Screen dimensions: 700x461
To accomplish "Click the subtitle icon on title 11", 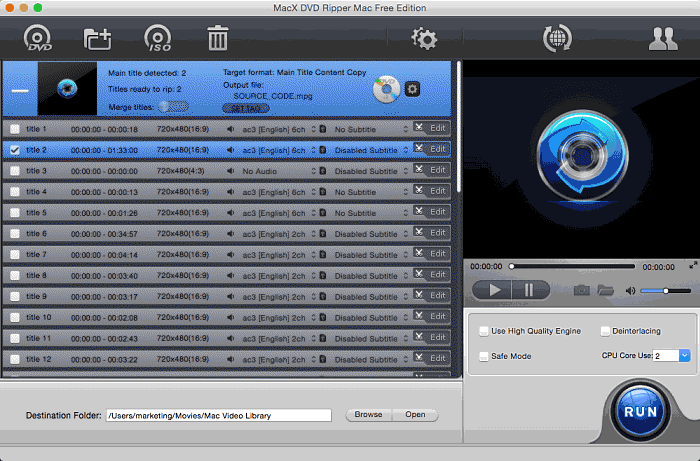I will pos(323,339).
